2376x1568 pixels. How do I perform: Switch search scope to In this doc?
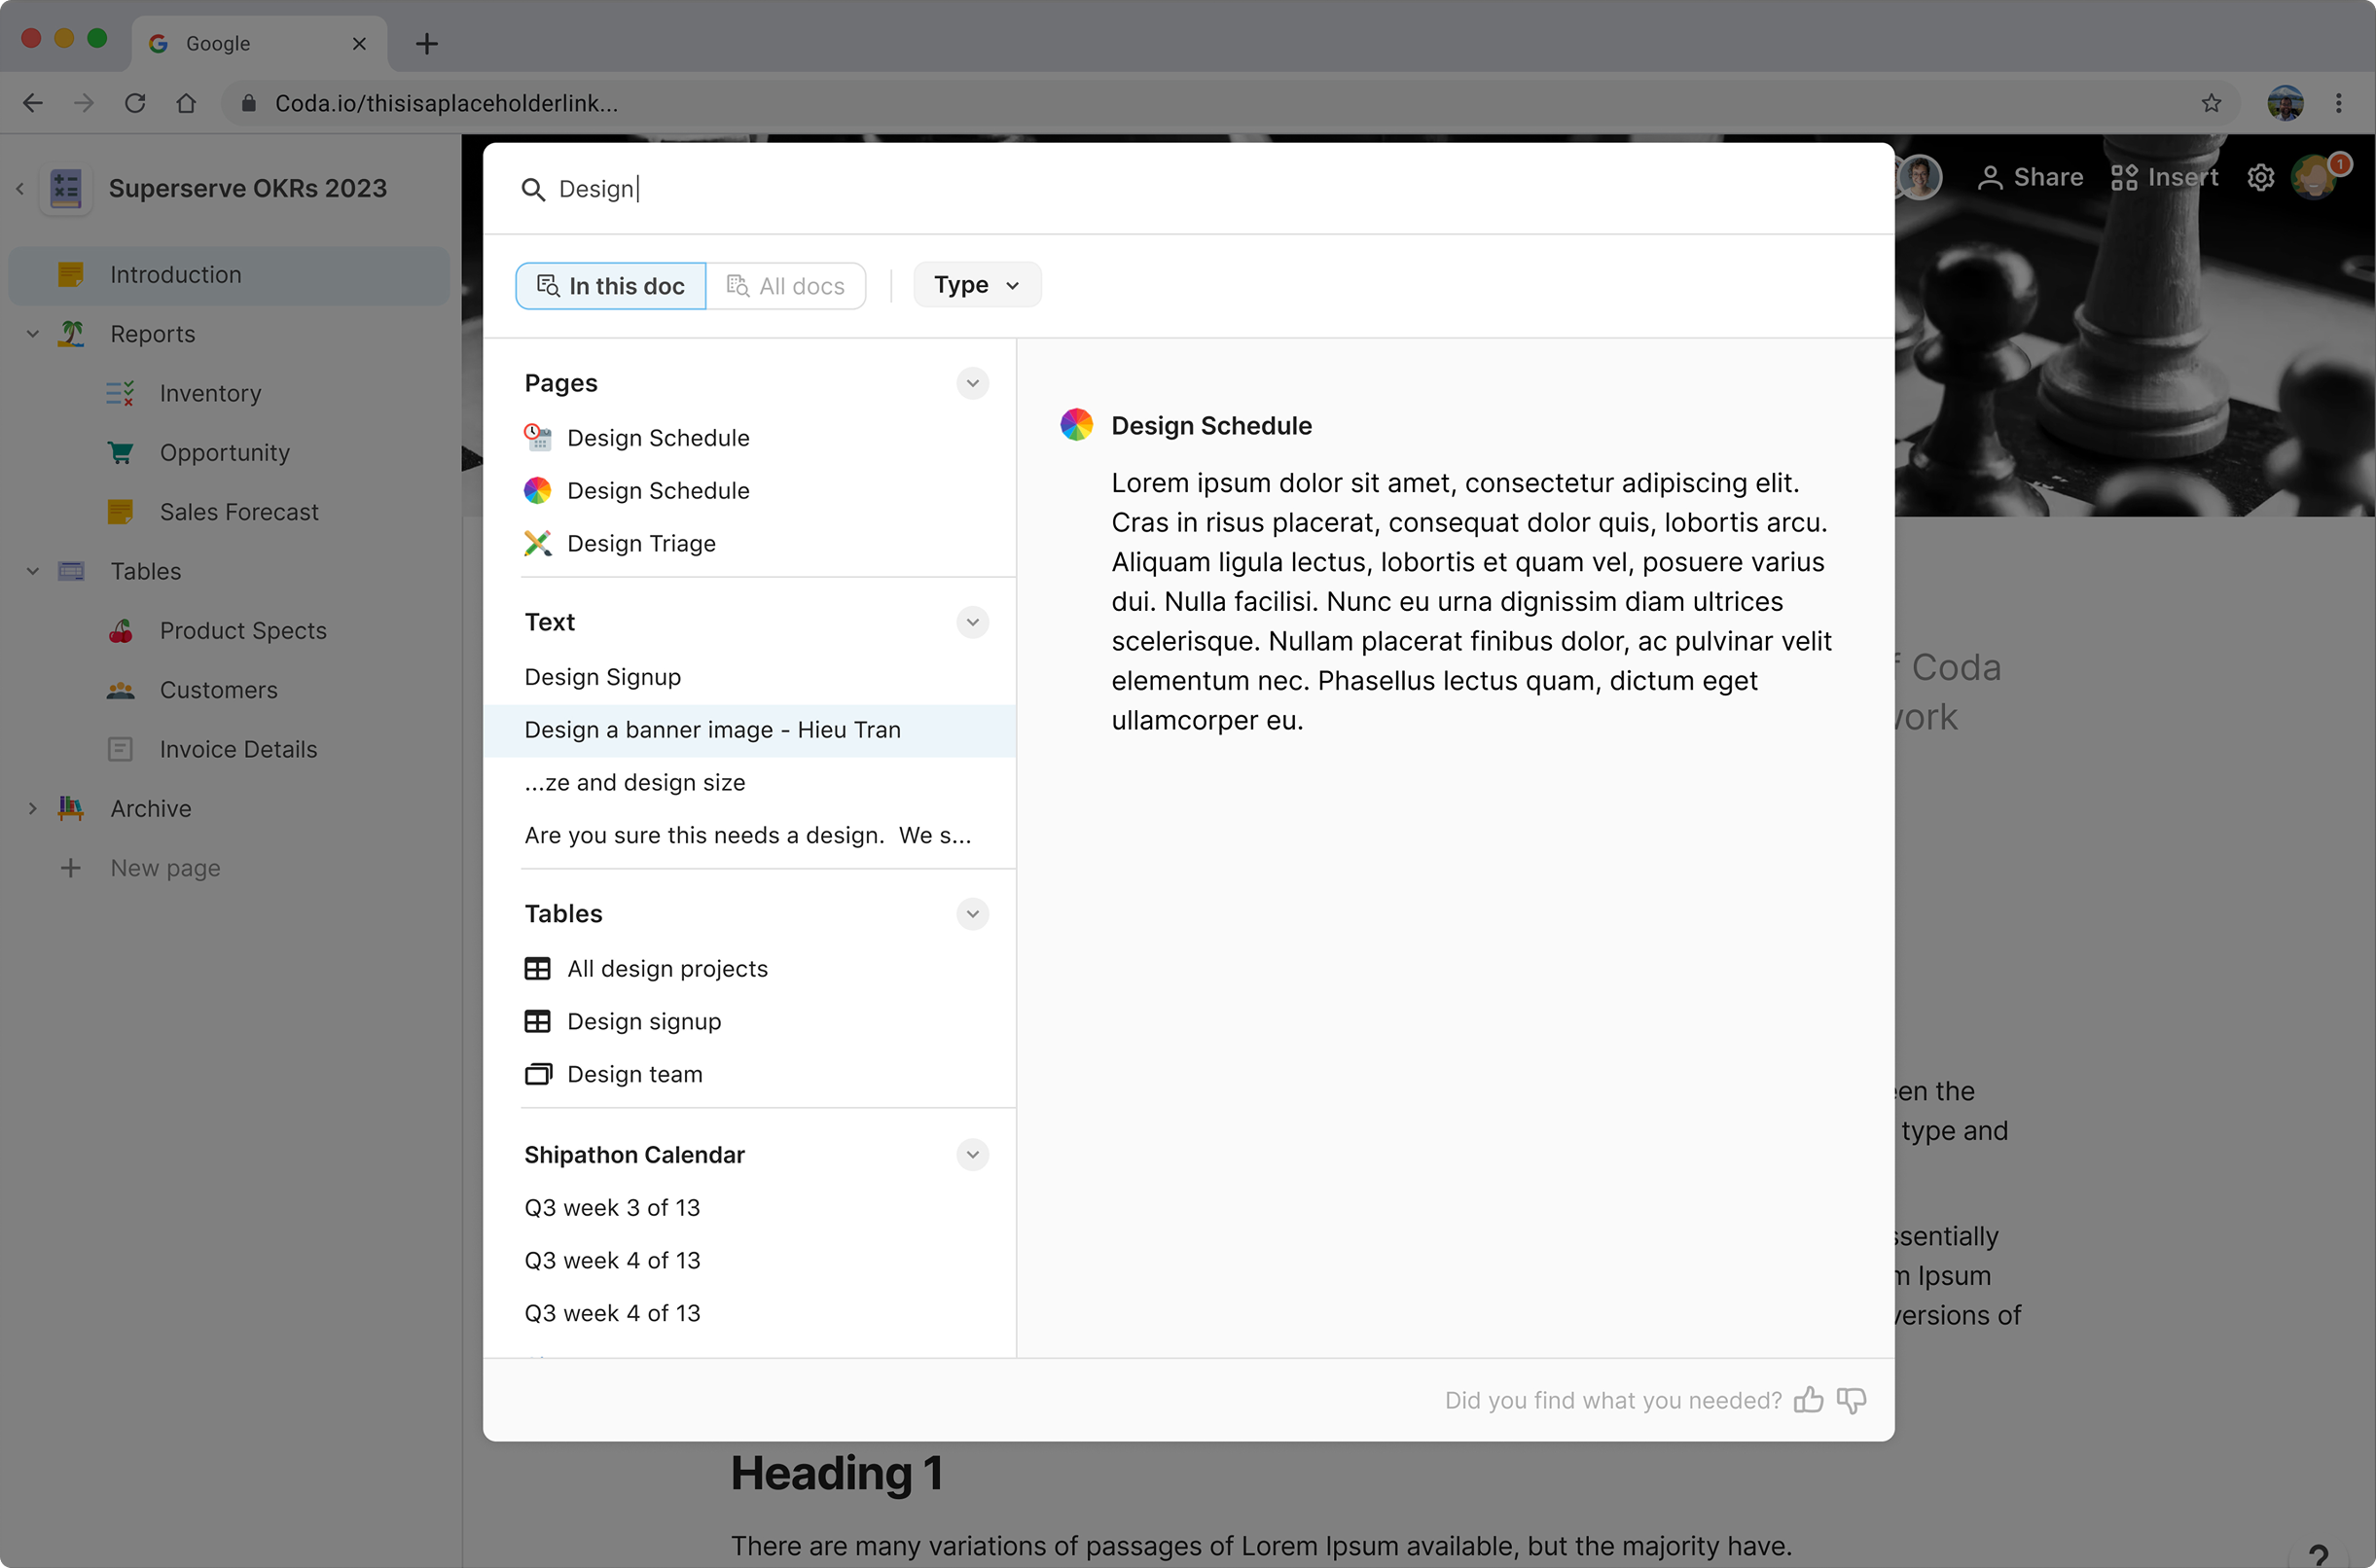pyautogui.click(x=611, y=286)
